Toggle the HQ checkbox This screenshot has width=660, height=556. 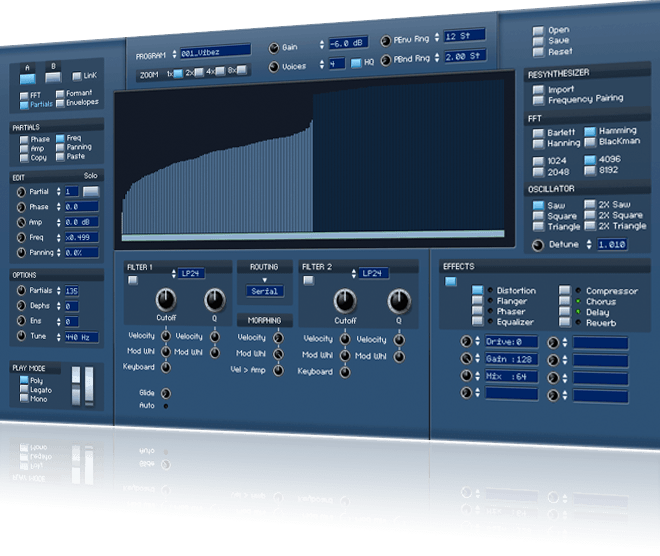[356, 63]
